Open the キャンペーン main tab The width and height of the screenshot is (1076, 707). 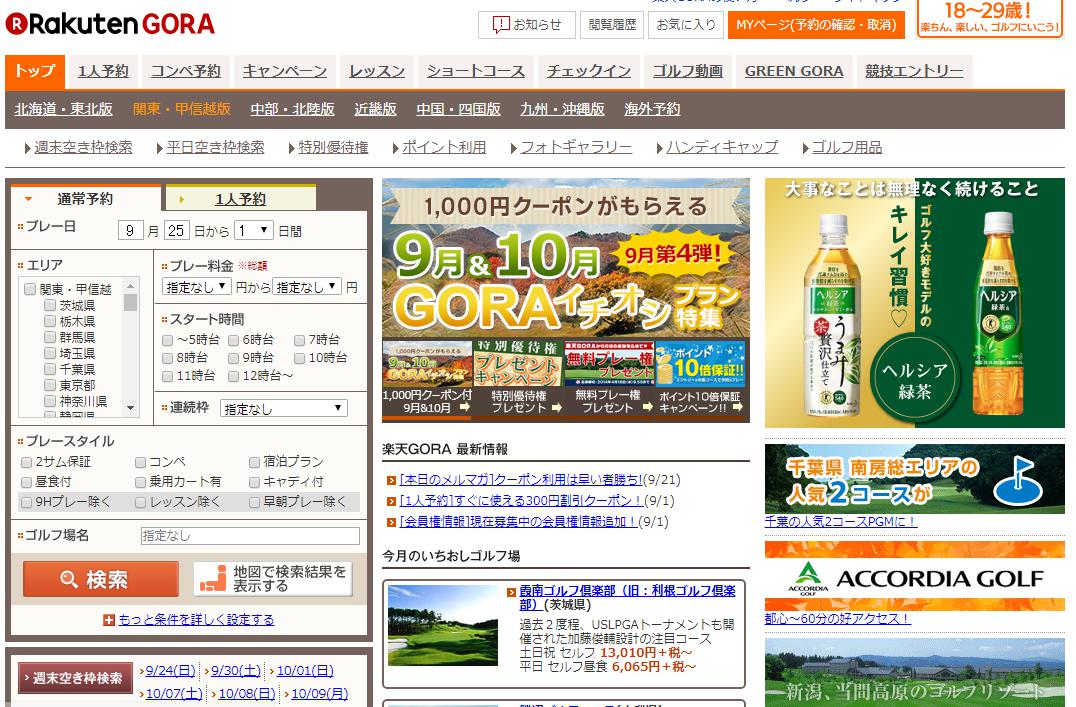285,71
